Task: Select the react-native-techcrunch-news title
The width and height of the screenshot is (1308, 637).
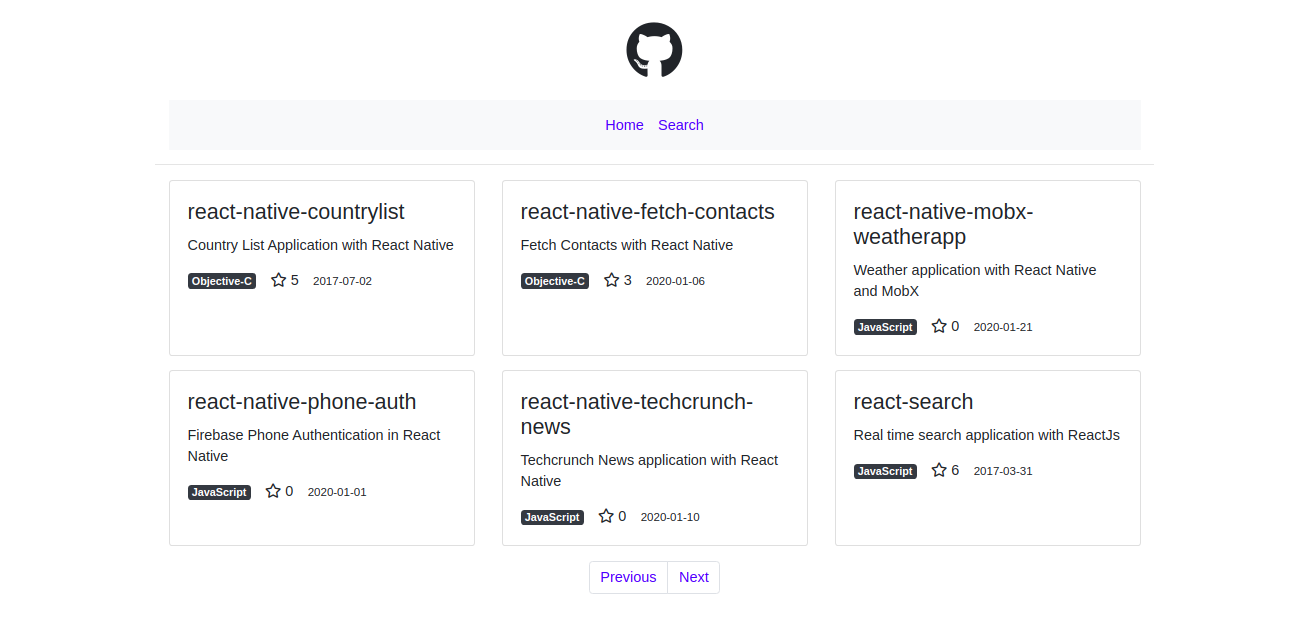Action: click(x=636, y=414)
